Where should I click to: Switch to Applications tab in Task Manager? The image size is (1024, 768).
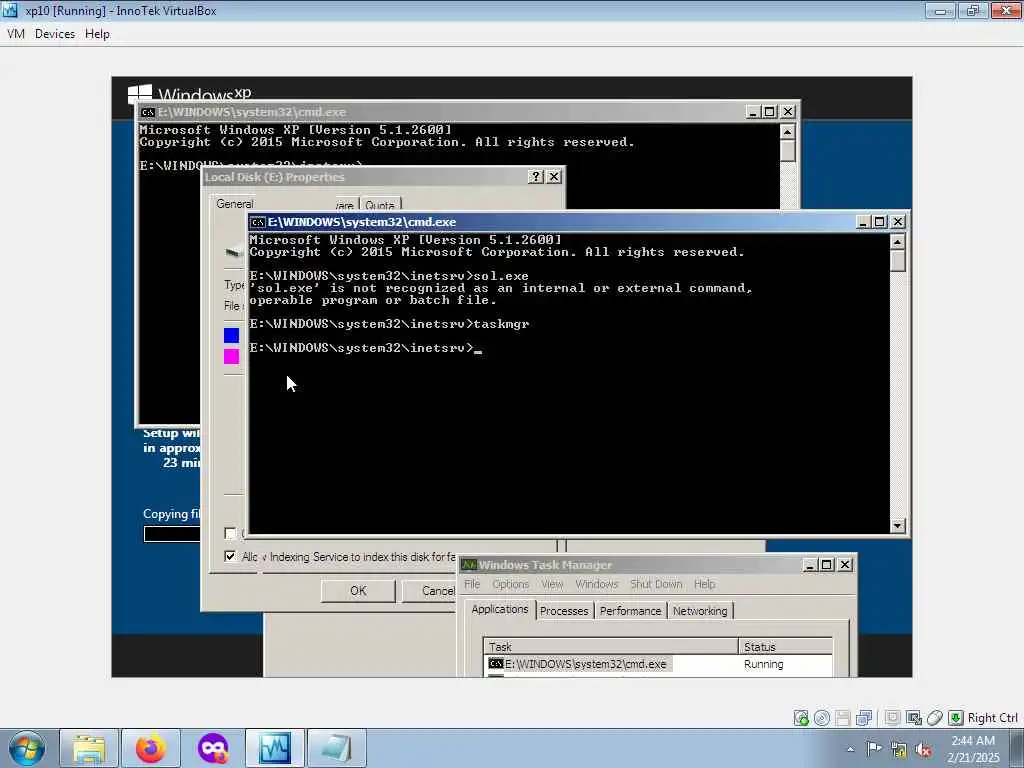tap(500, 609)
